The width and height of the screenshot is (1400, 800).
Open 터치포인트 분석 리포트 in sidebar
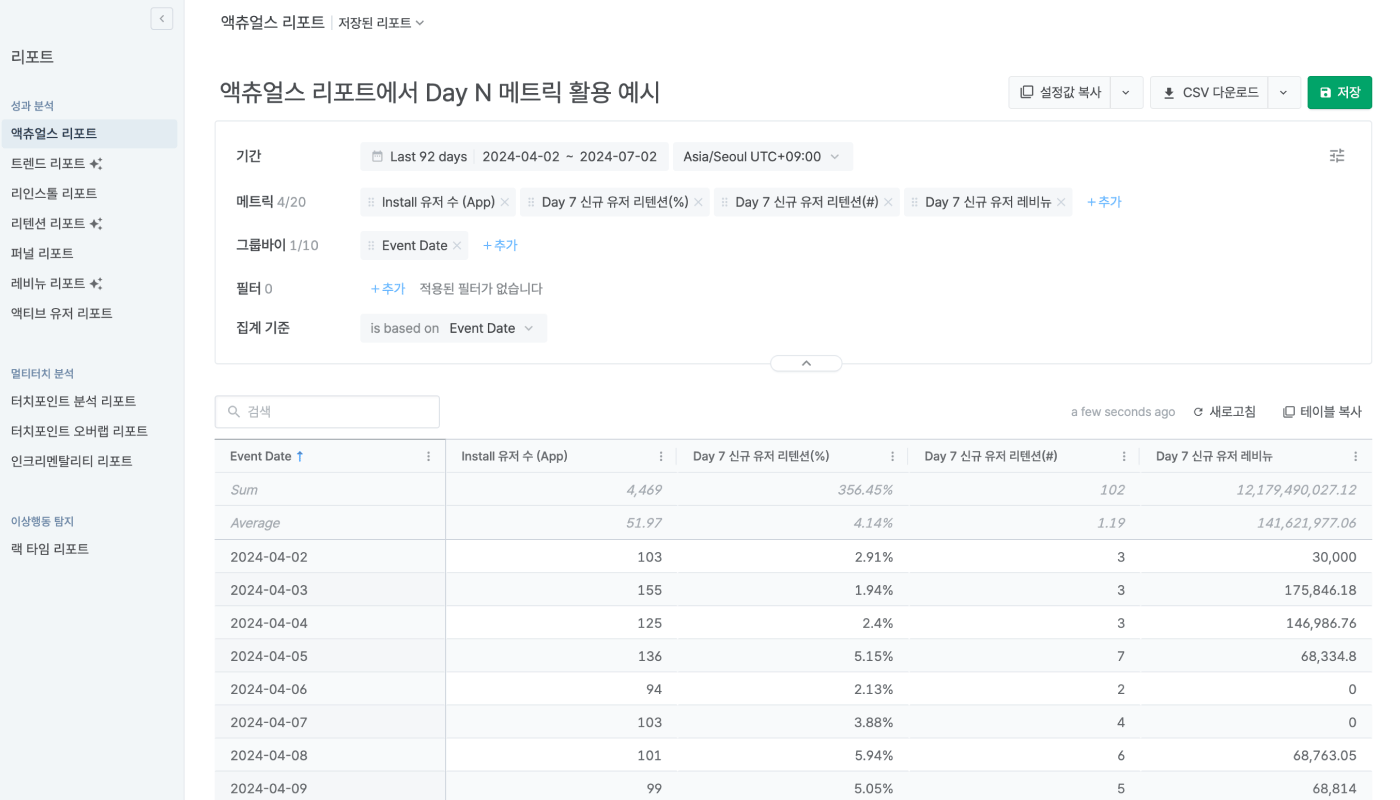89,401
